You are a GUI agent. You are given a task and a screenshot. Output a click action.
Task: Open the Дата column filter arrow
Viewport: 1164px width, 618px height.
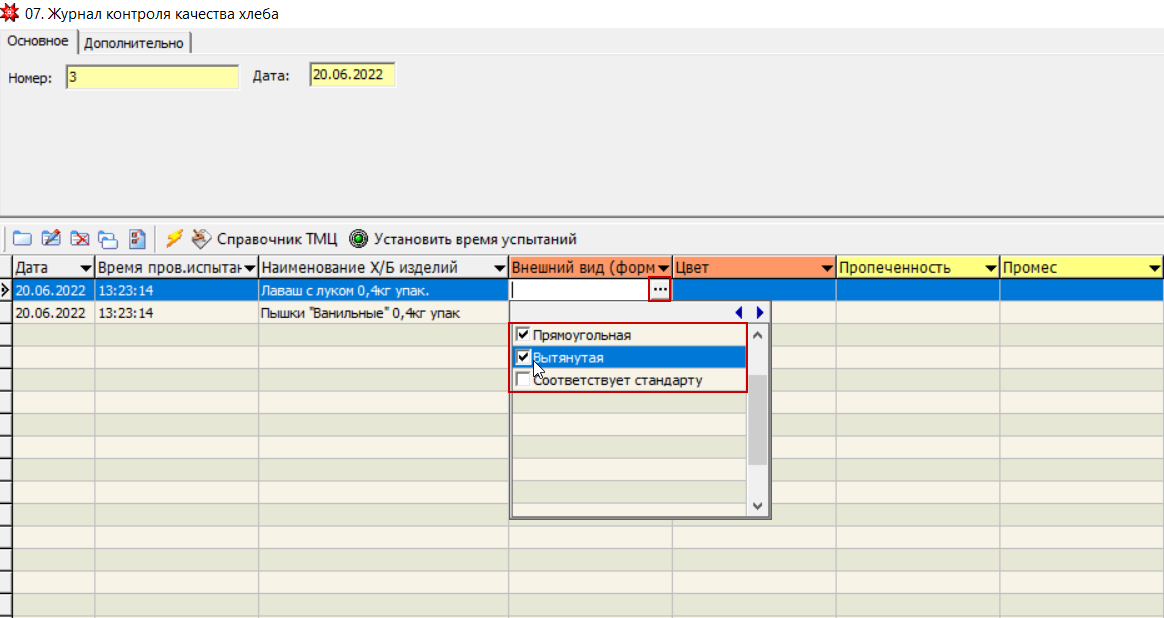pyautogui.click(x=85, y=268)
